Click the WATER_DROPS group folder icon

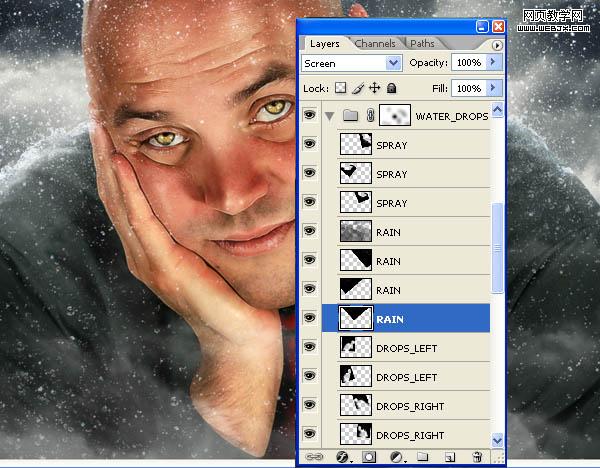coord(350,115)
